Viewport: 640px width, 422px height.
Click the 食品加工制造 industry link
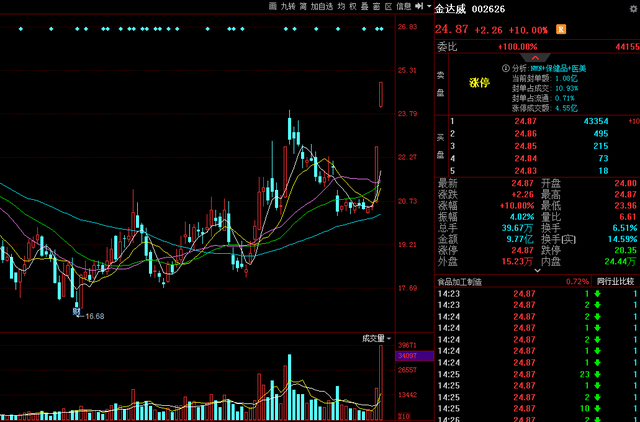(x=460, y=282)
